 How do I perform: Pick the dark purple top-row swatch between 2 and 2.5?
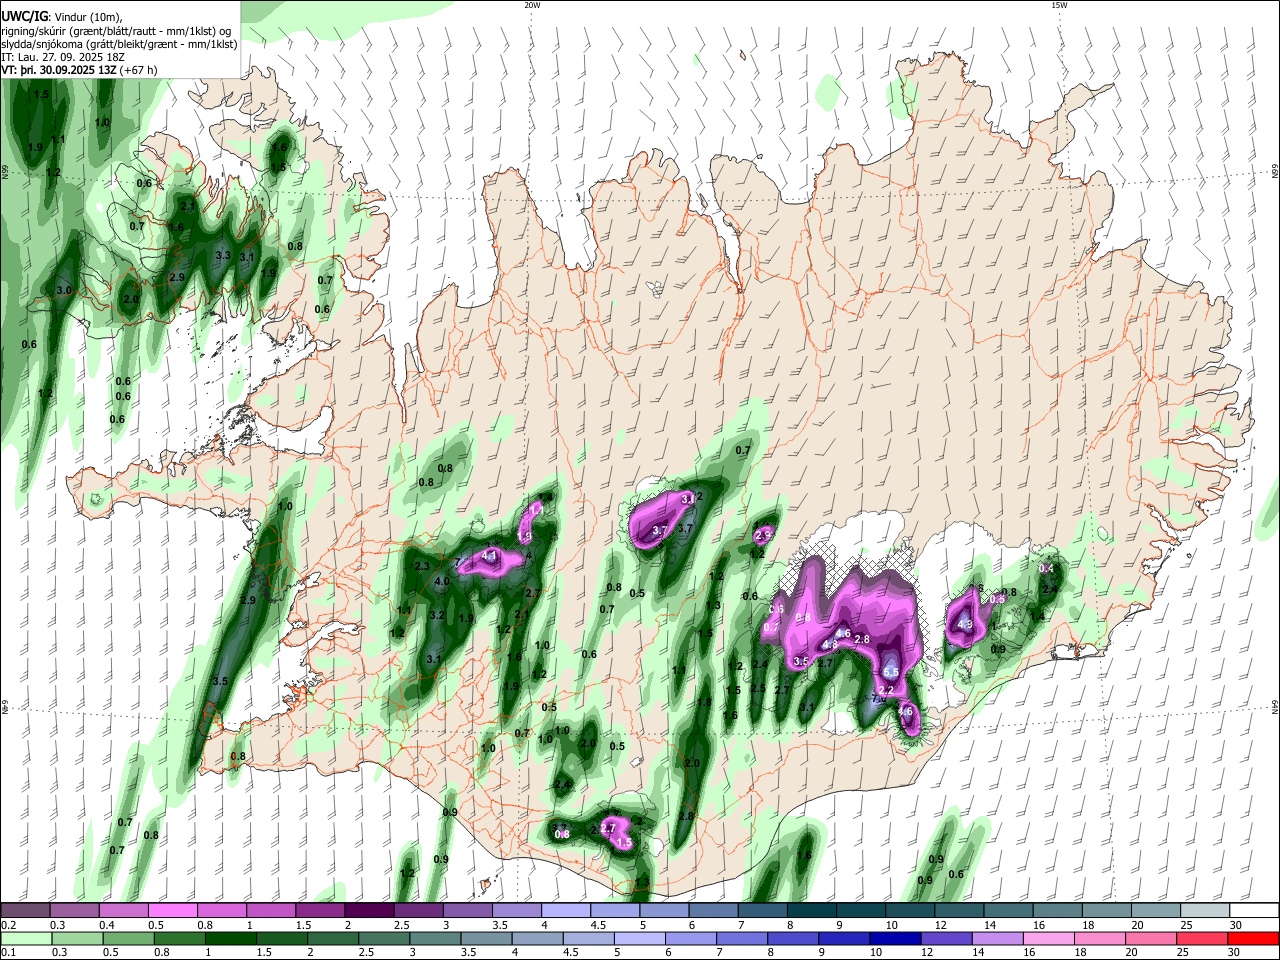pyautogui.click(x=370, y=911)
